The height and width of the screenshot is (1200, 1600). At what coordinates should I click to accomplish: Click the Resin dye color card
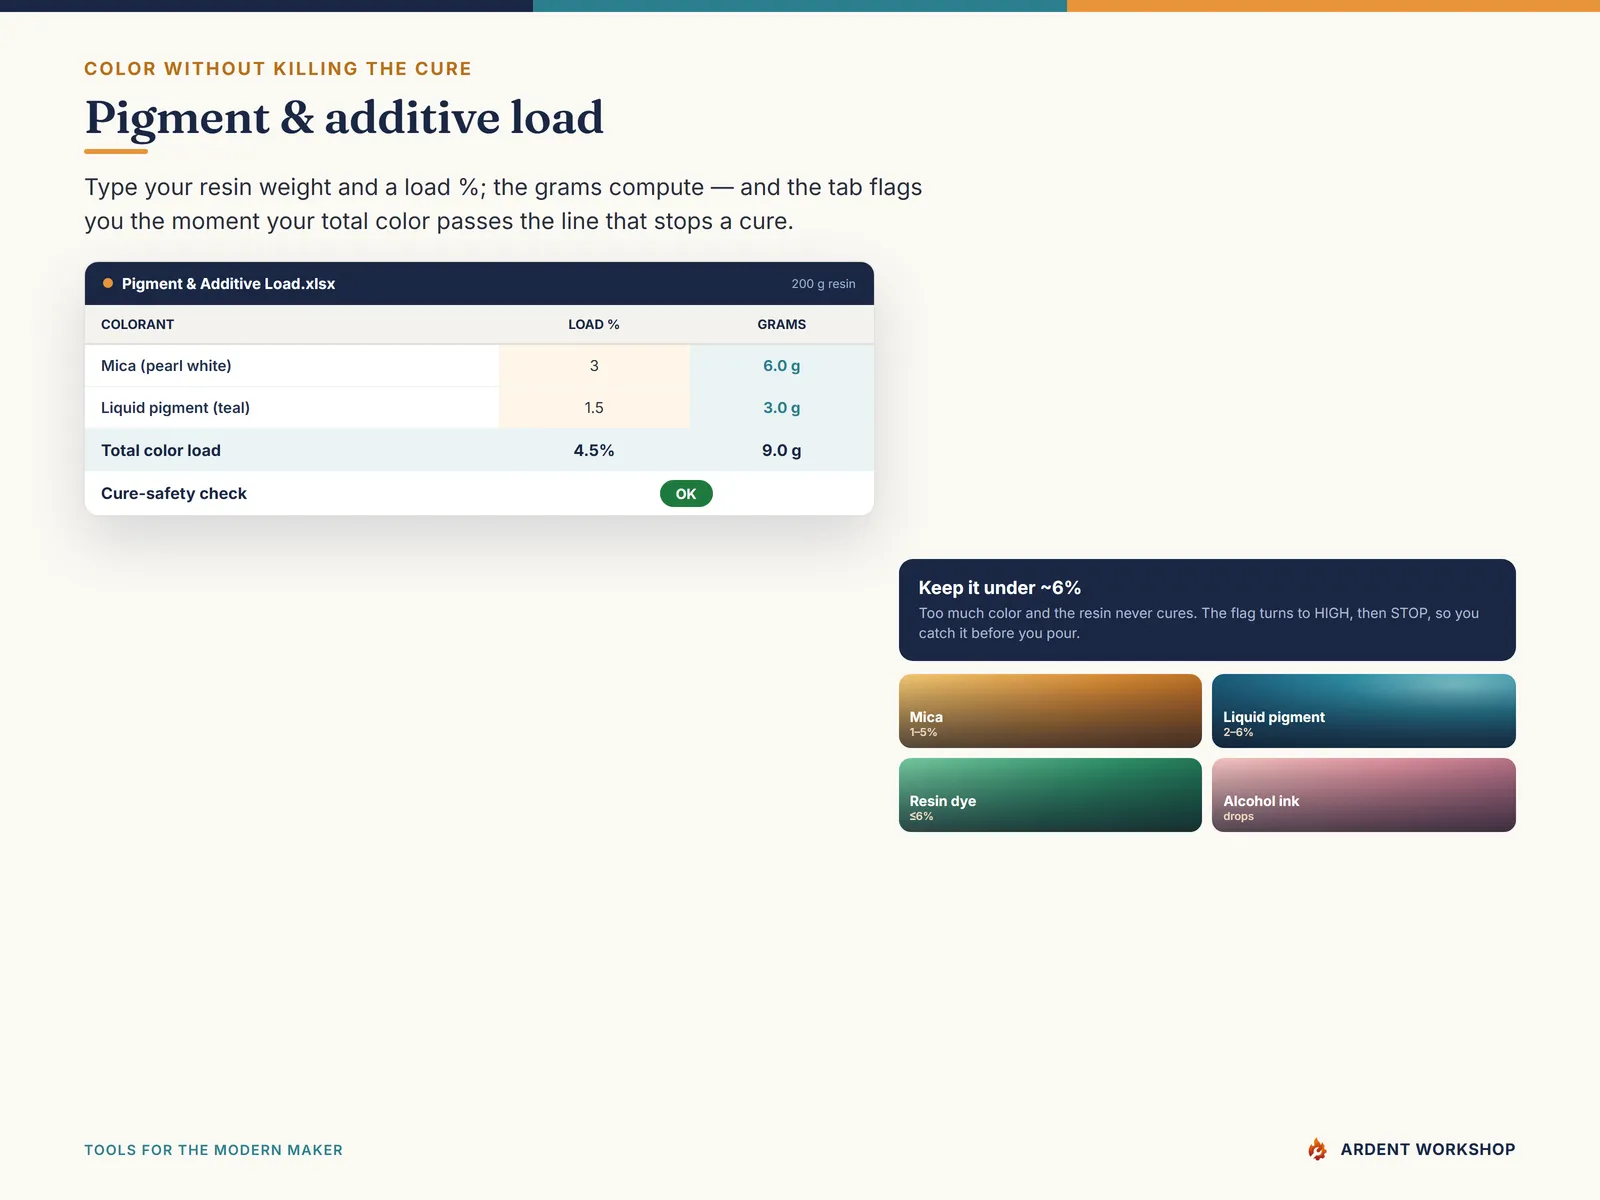[1050, 795]
